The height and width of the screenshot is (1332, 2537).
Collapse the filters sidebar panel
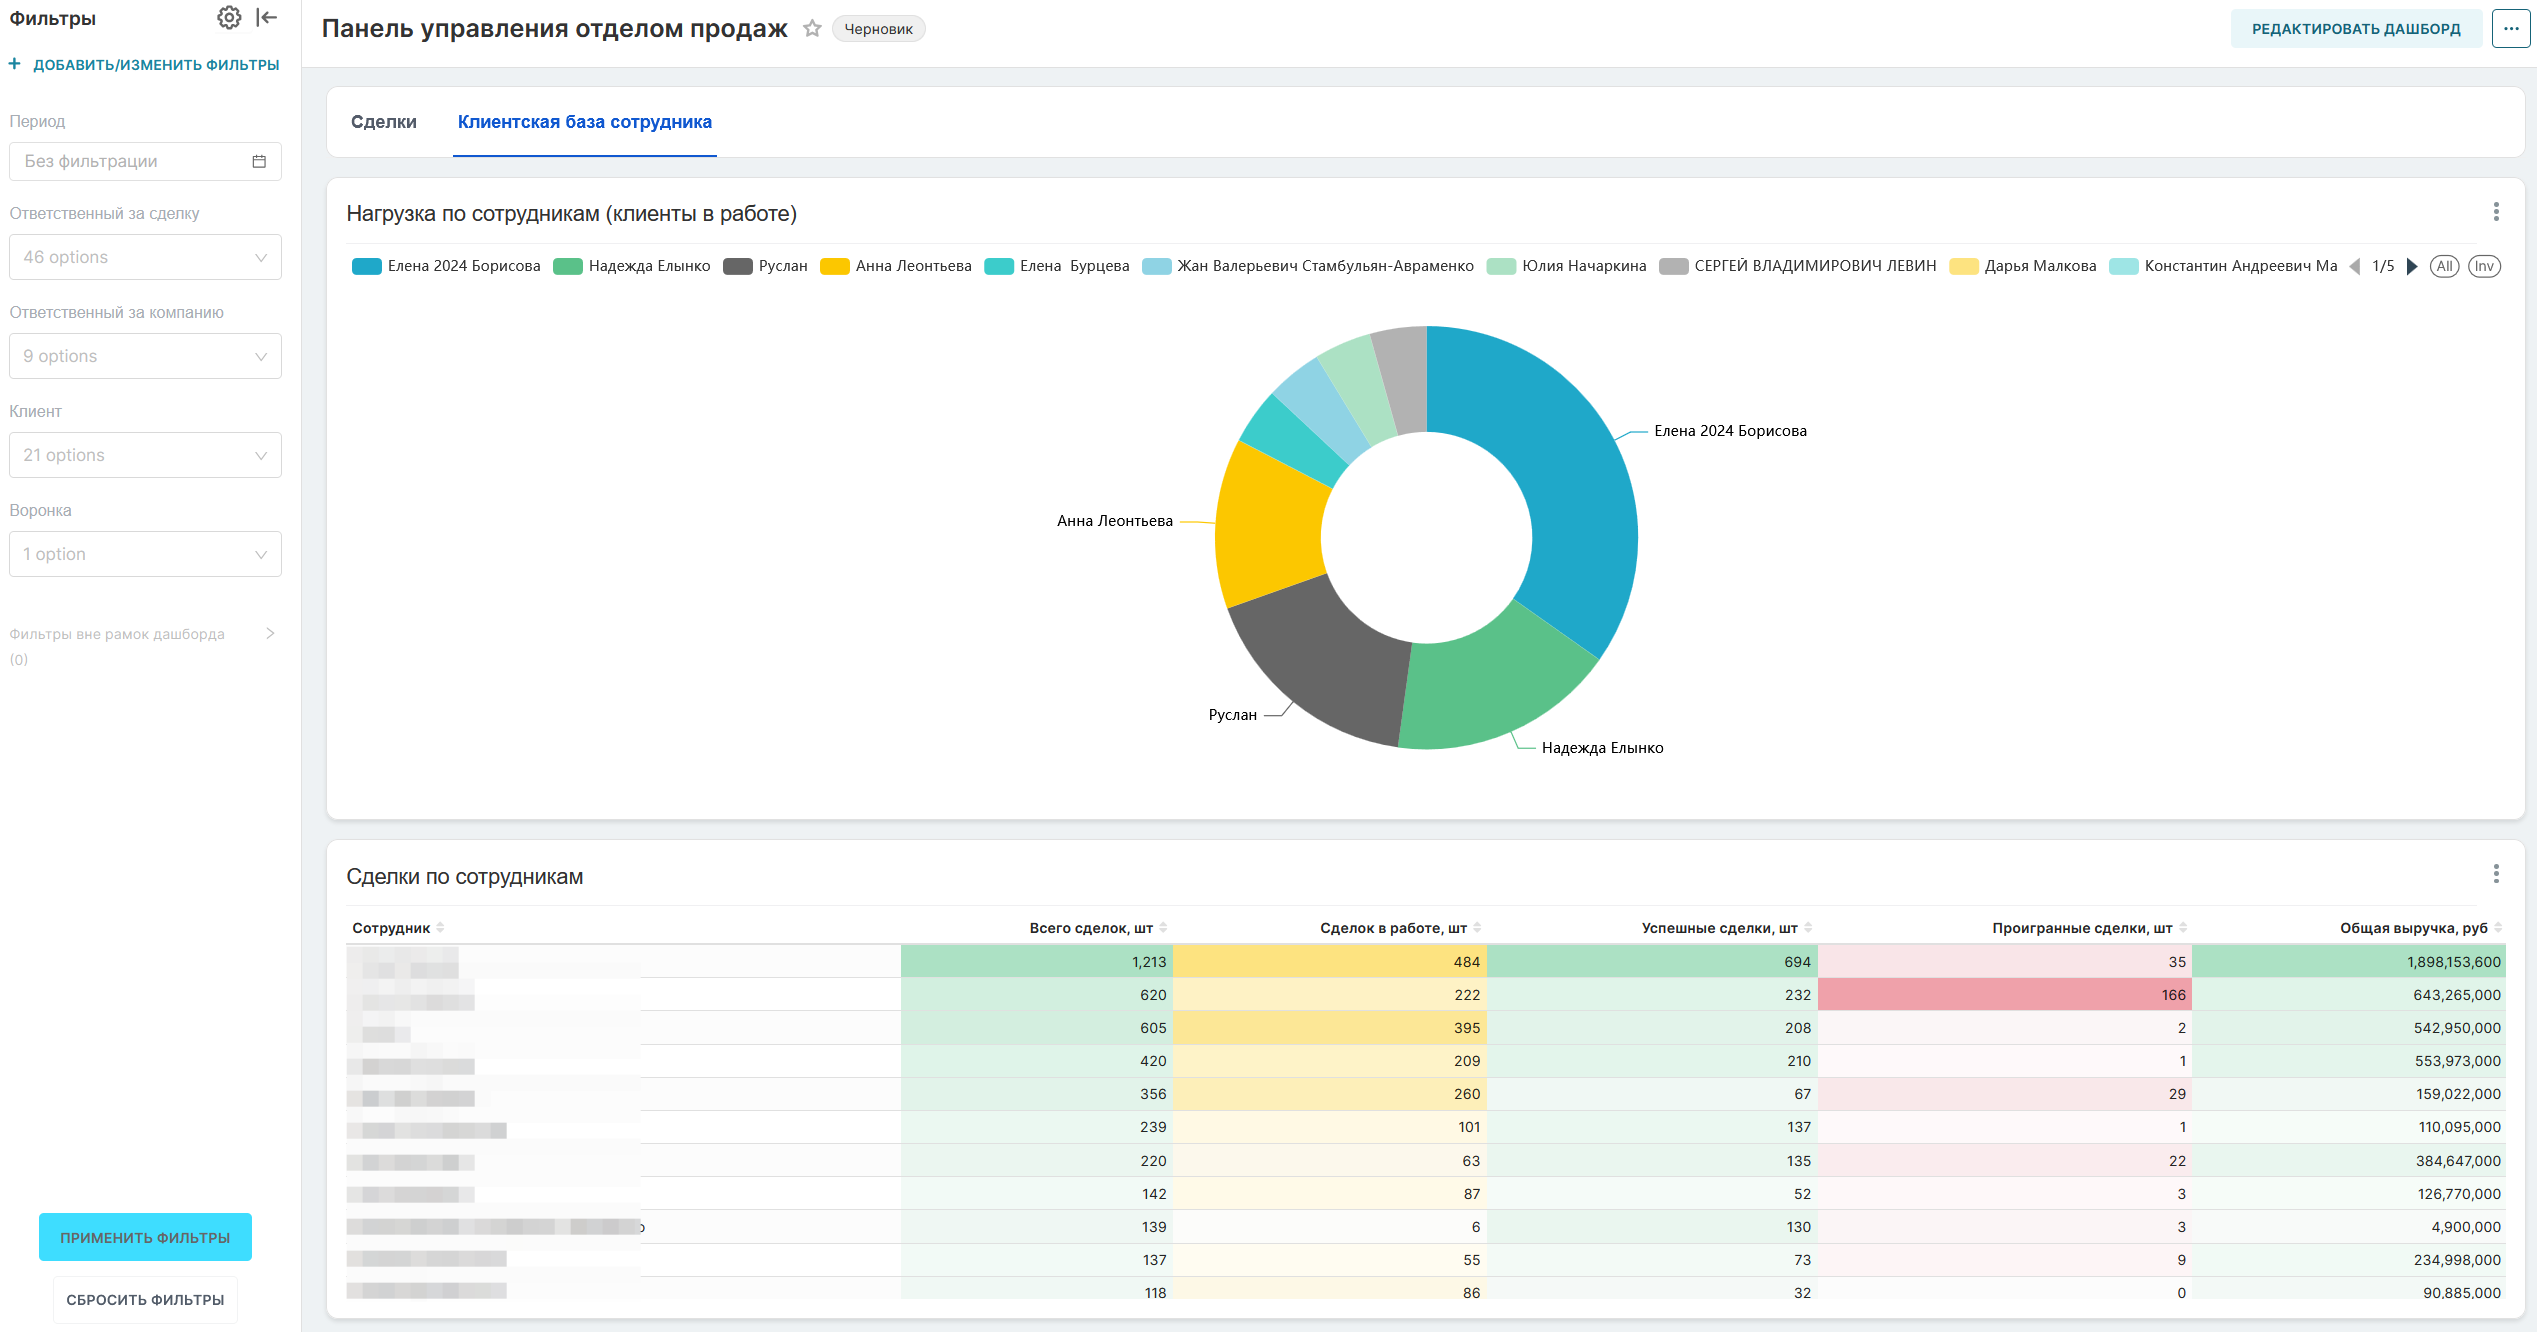[x=267, y=17]
